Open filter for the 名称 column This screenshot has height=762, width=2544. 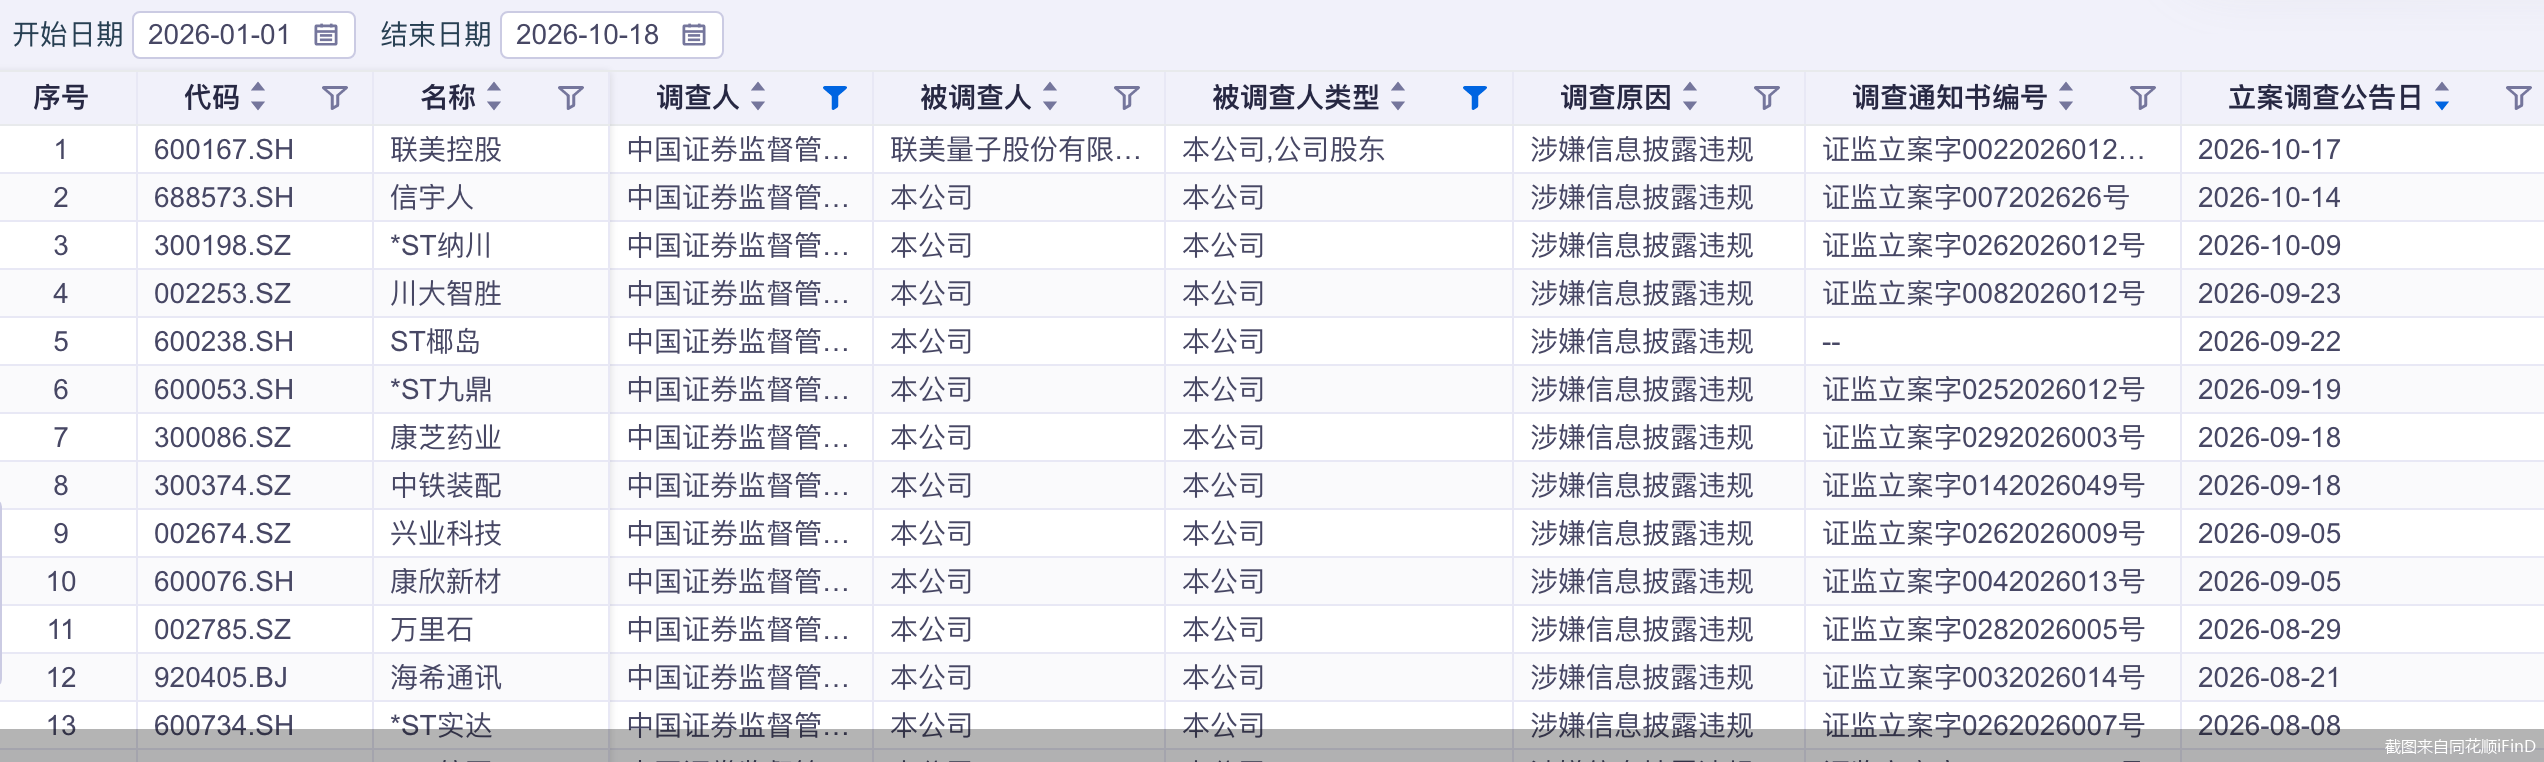[x=571, y=97]
